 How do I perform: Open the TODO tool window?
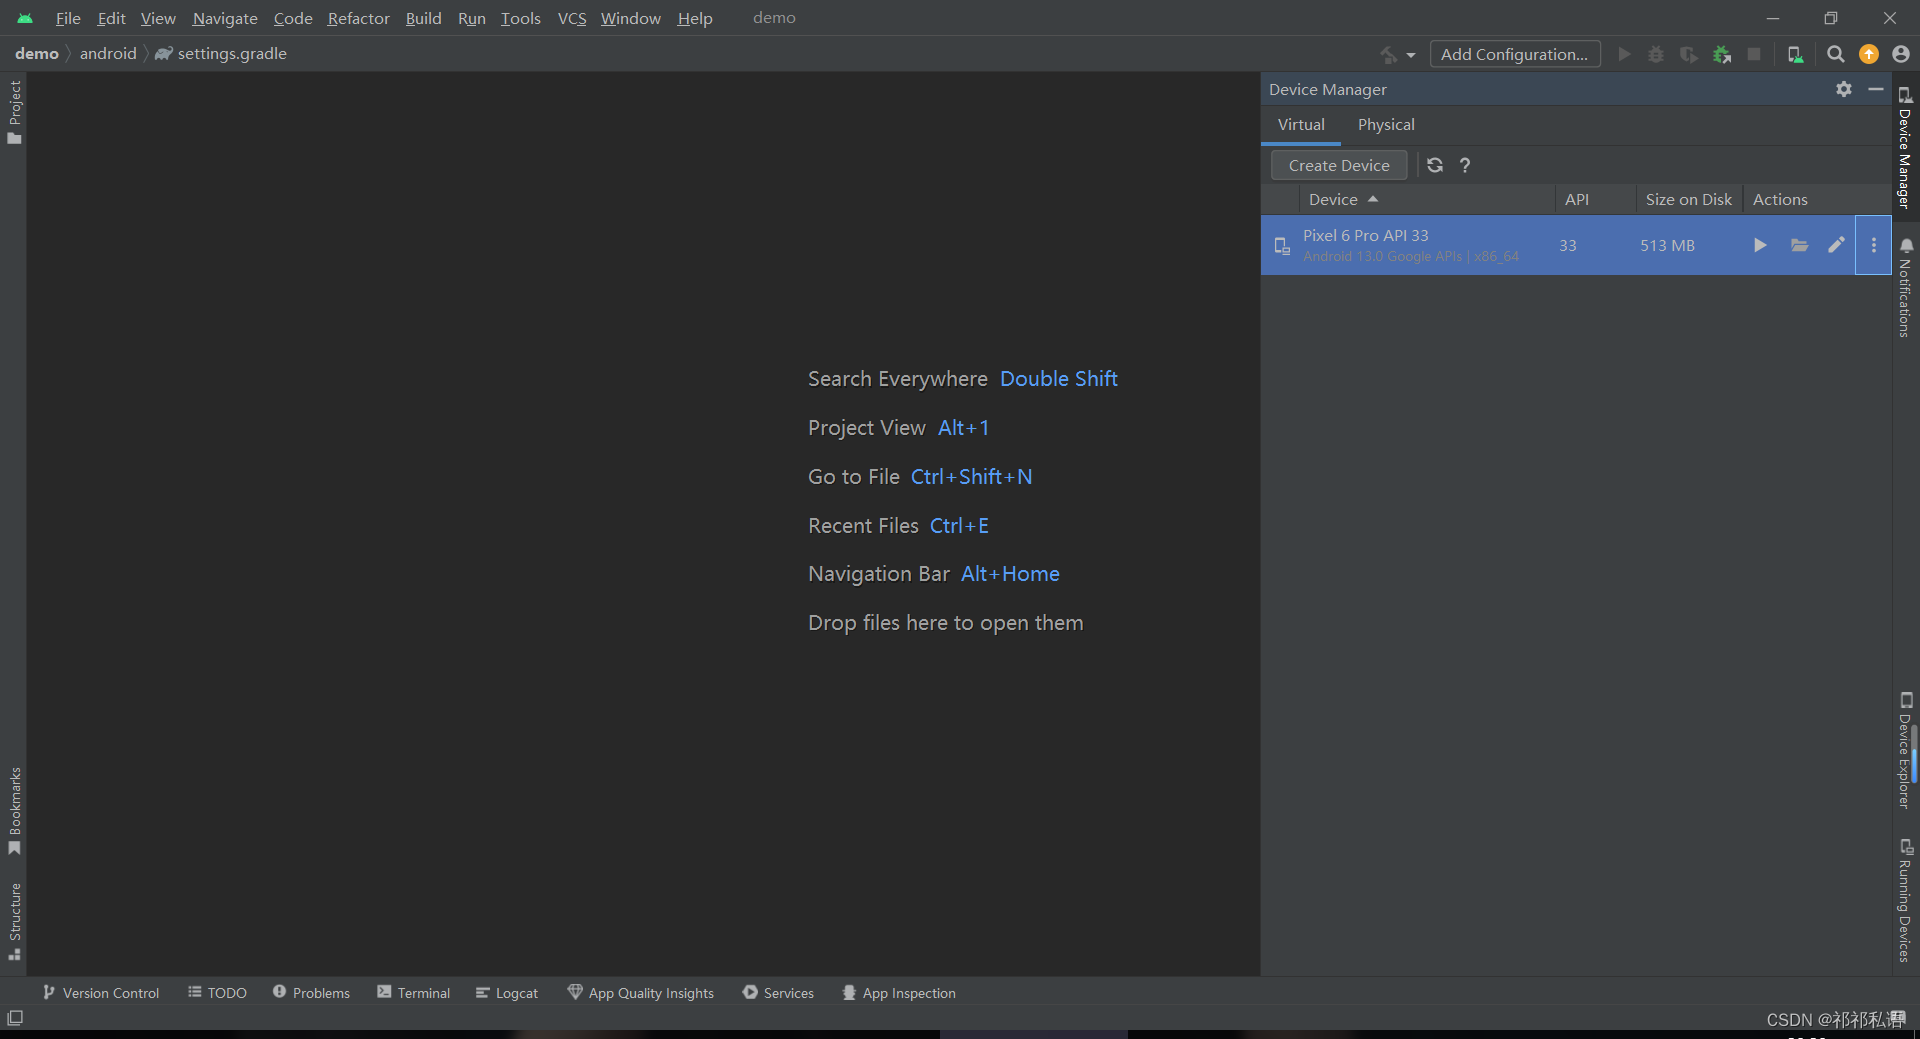(217, 993)
